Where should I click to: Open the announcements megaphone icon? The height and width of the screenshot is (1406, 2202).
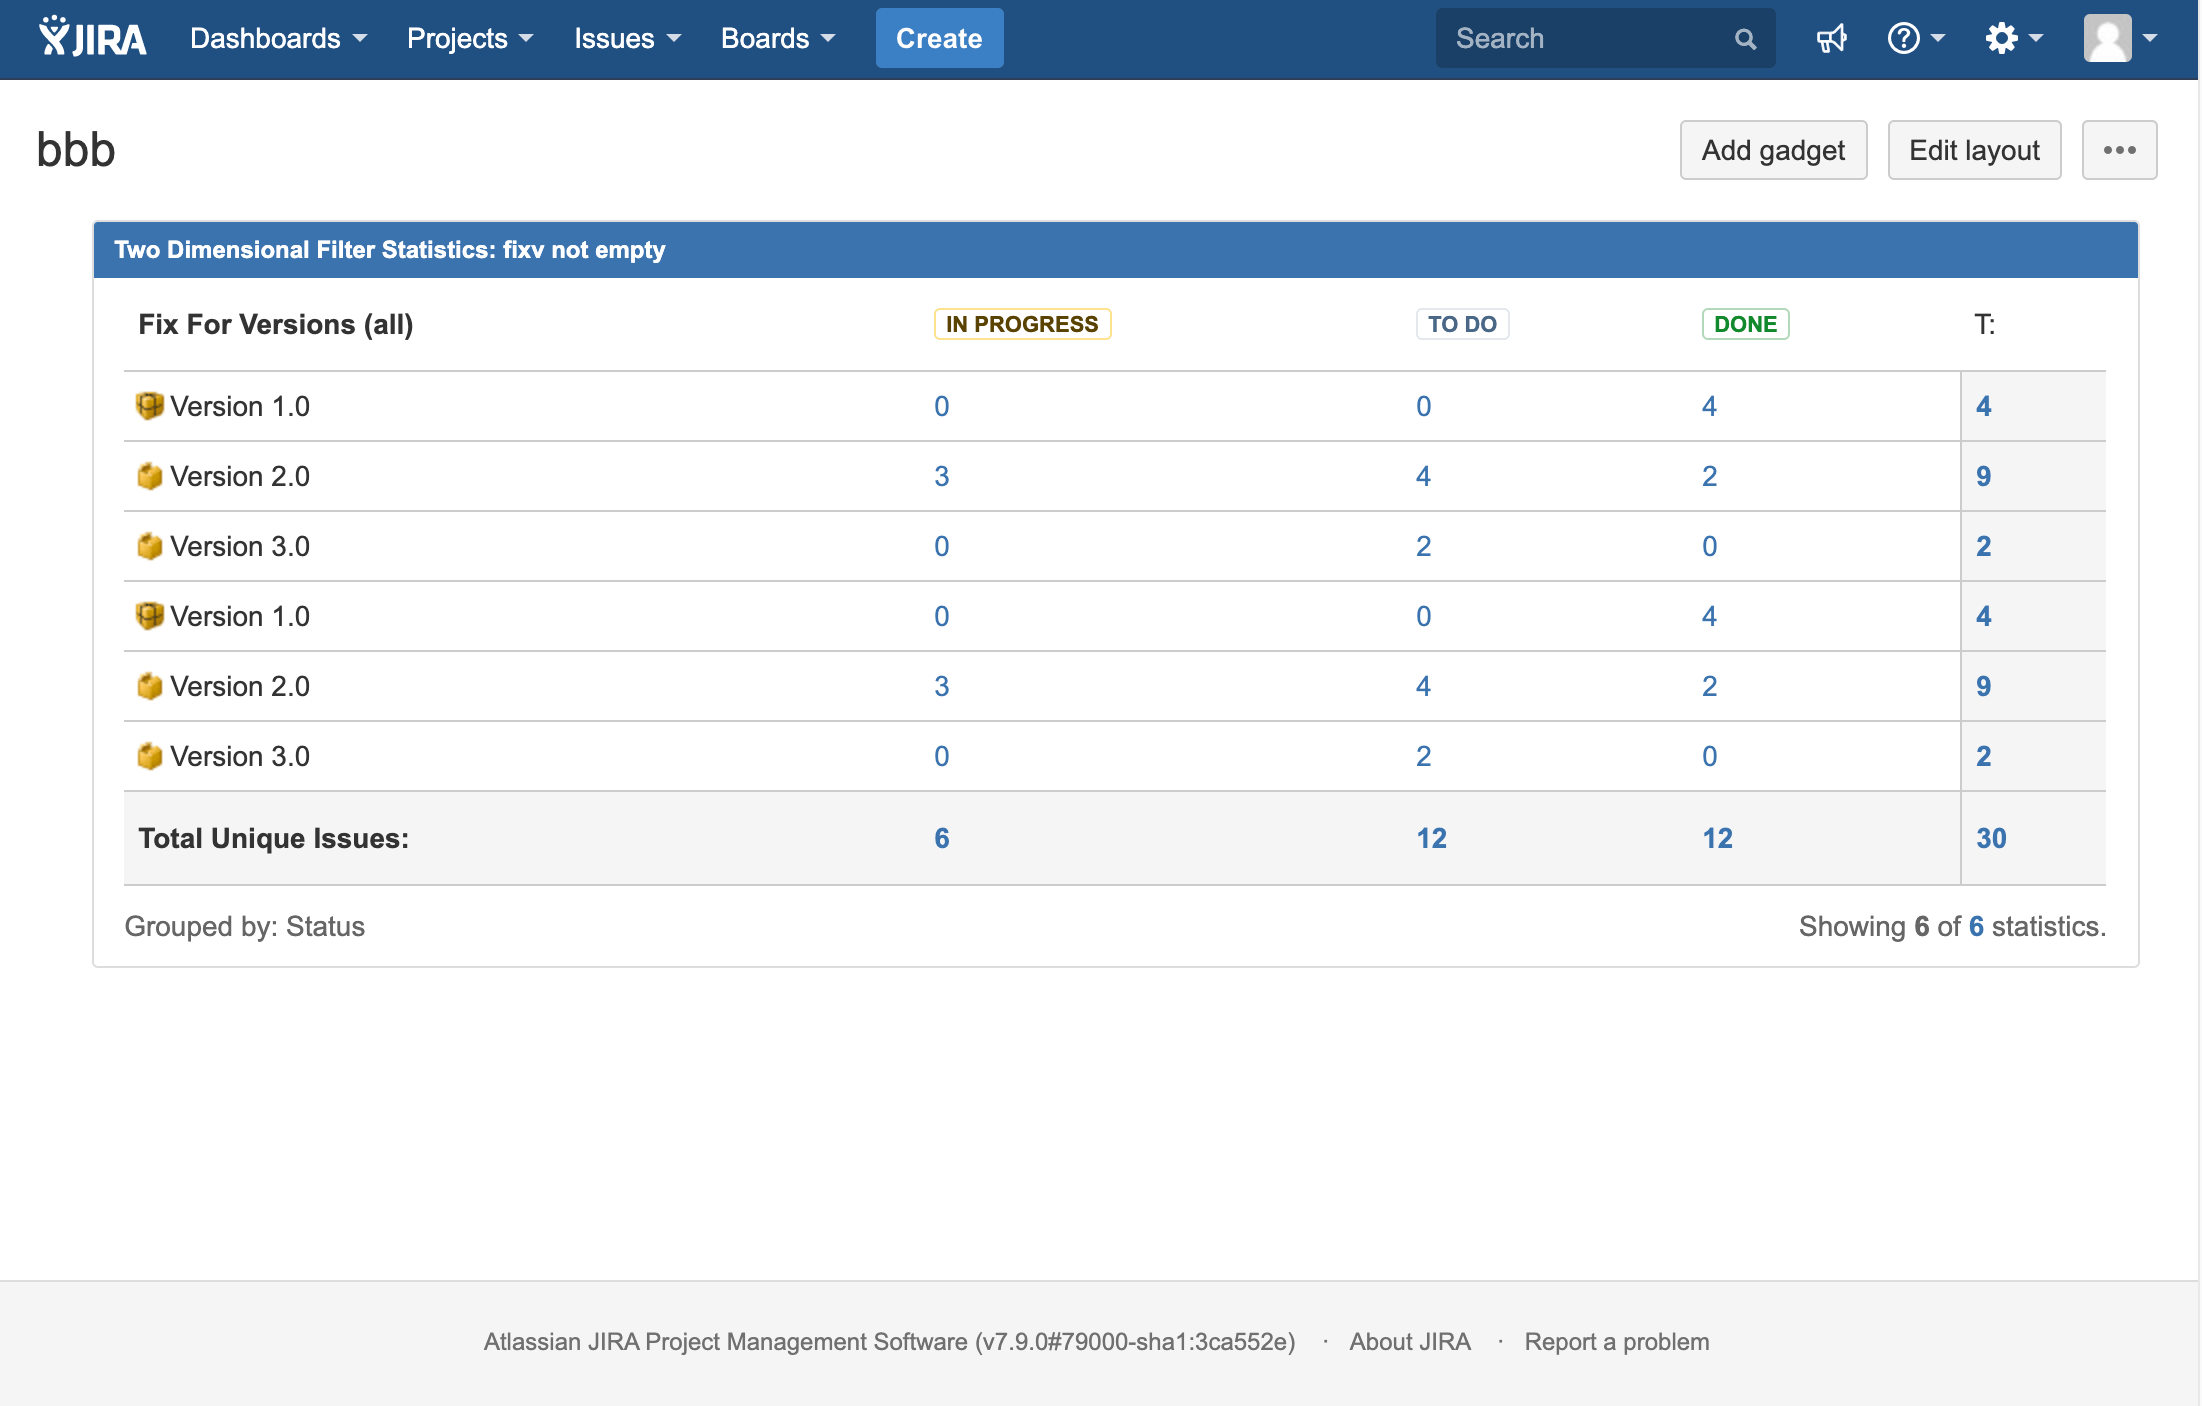point(1831,38)
